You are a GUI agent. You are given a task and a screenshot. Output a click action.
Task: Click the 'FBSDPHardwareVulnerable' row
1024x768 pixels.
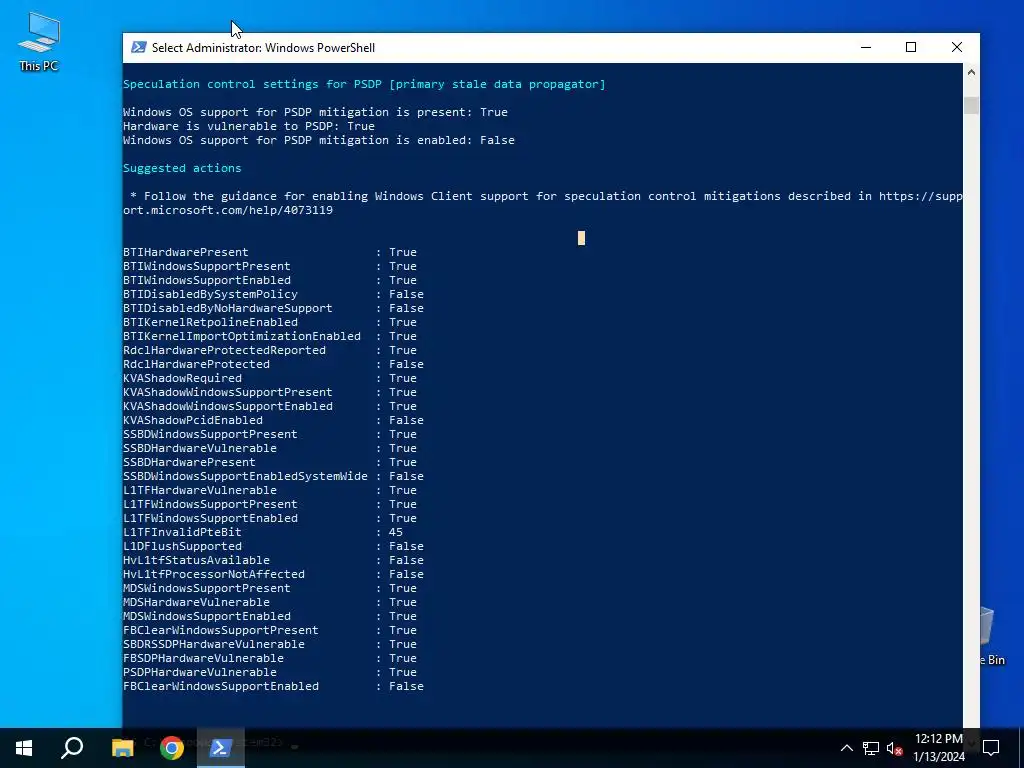pyautogui.click(x=270, y=658)
